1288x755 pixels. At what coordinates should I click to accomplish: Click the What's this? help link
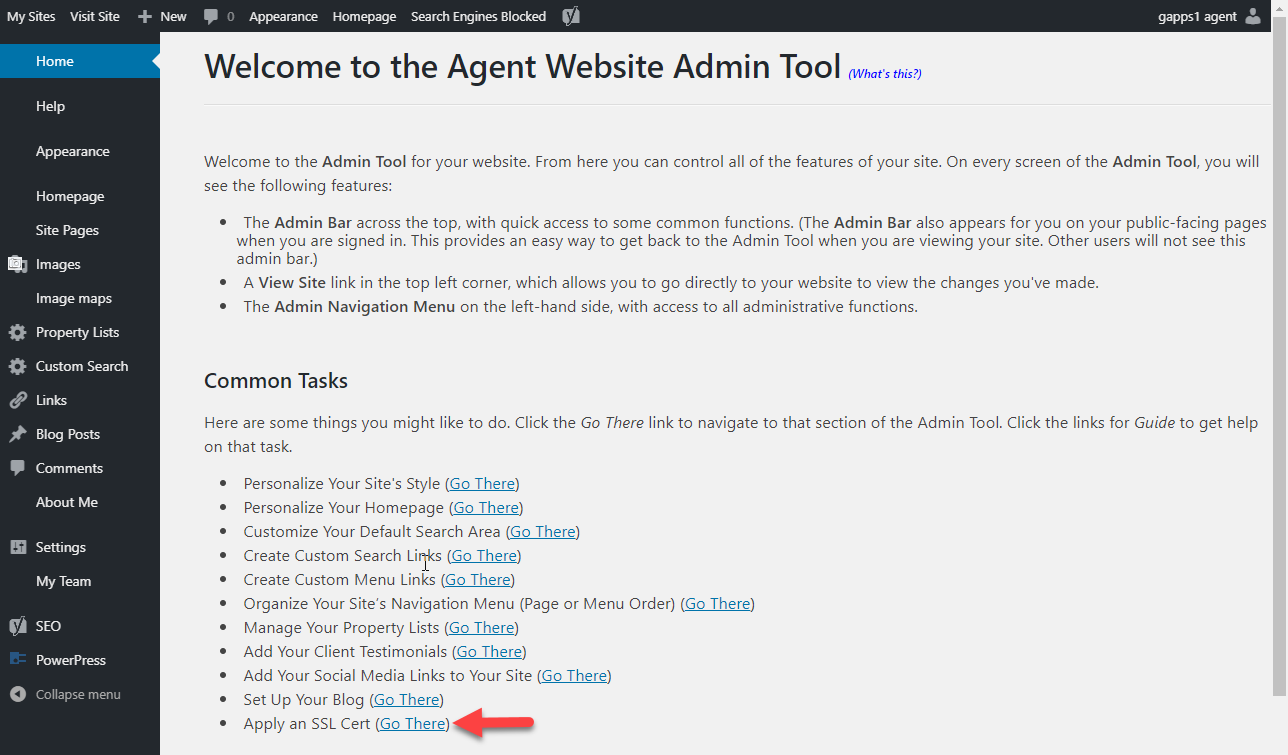(x=884, y=73)
